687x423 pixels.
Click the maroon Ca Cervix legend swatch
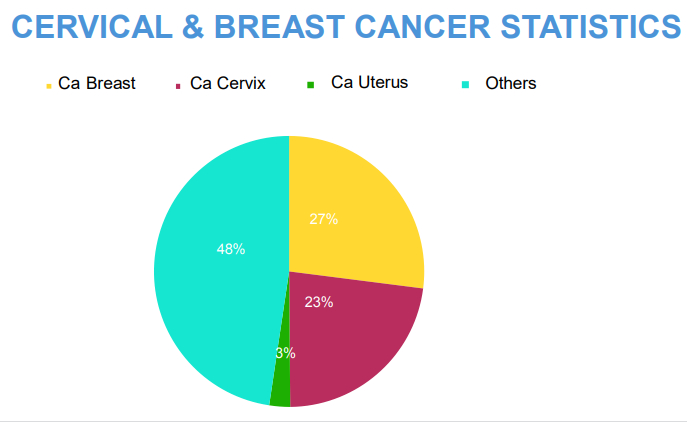178,85
